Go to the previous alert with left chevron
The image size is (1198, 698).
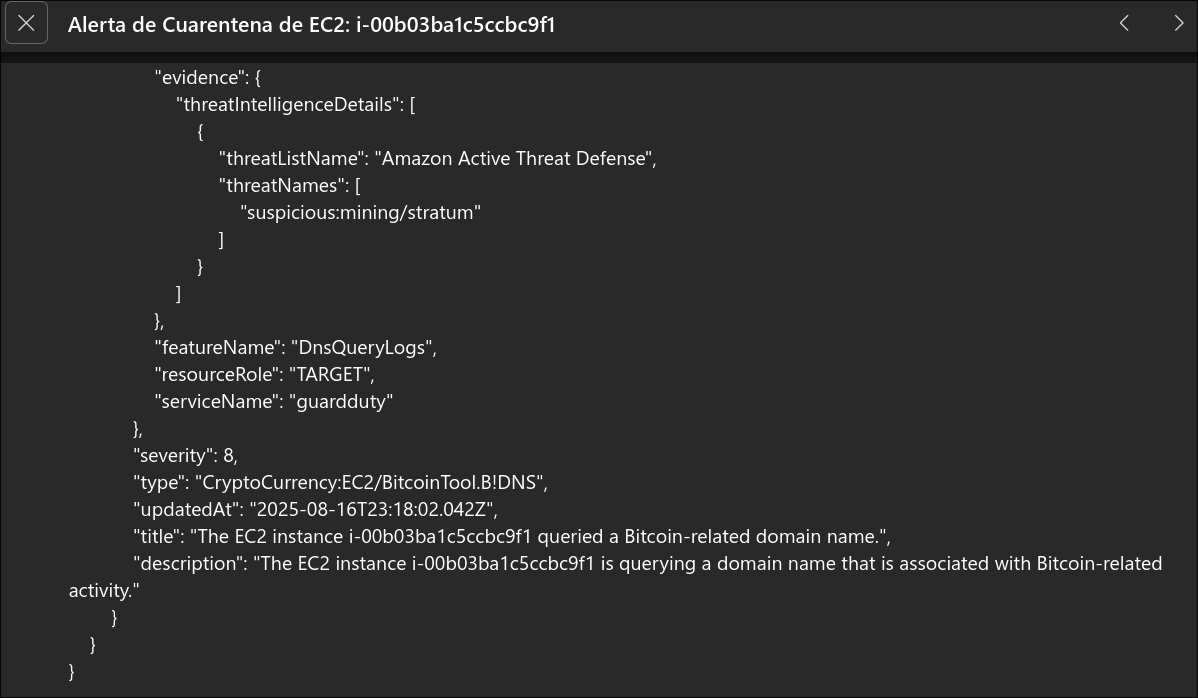click(1124, 24)
